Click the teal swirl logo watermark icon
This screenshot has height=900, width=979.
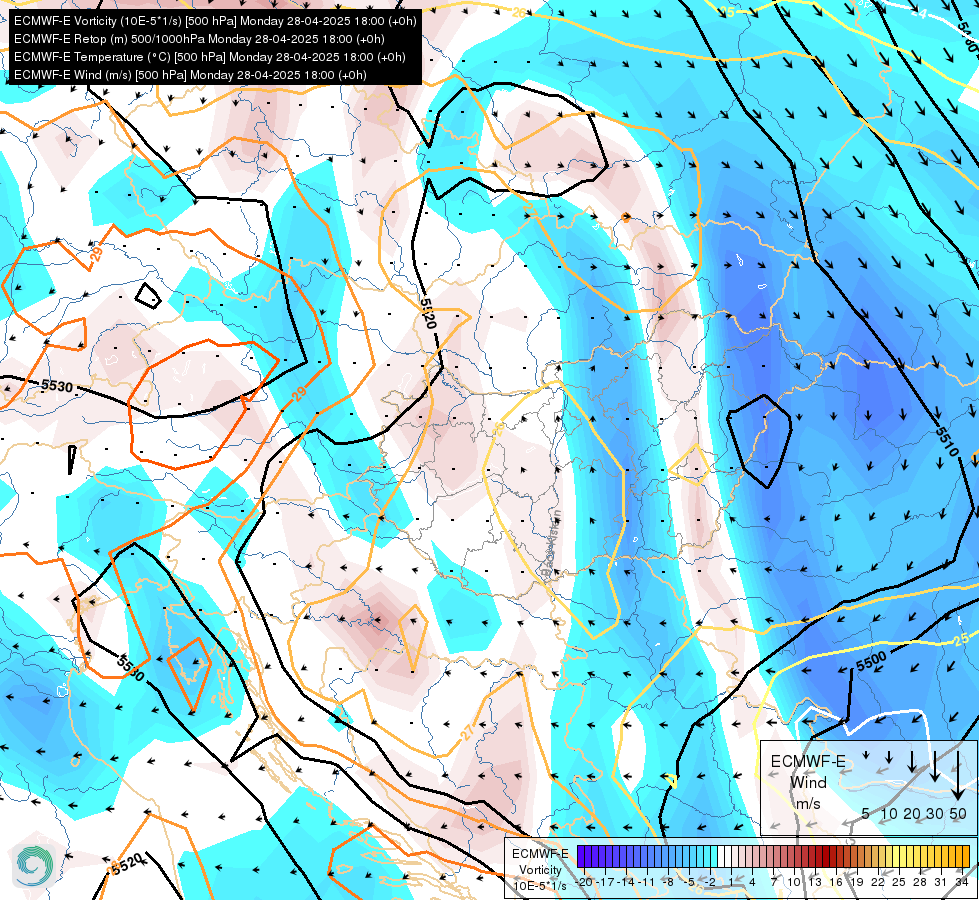34,865
